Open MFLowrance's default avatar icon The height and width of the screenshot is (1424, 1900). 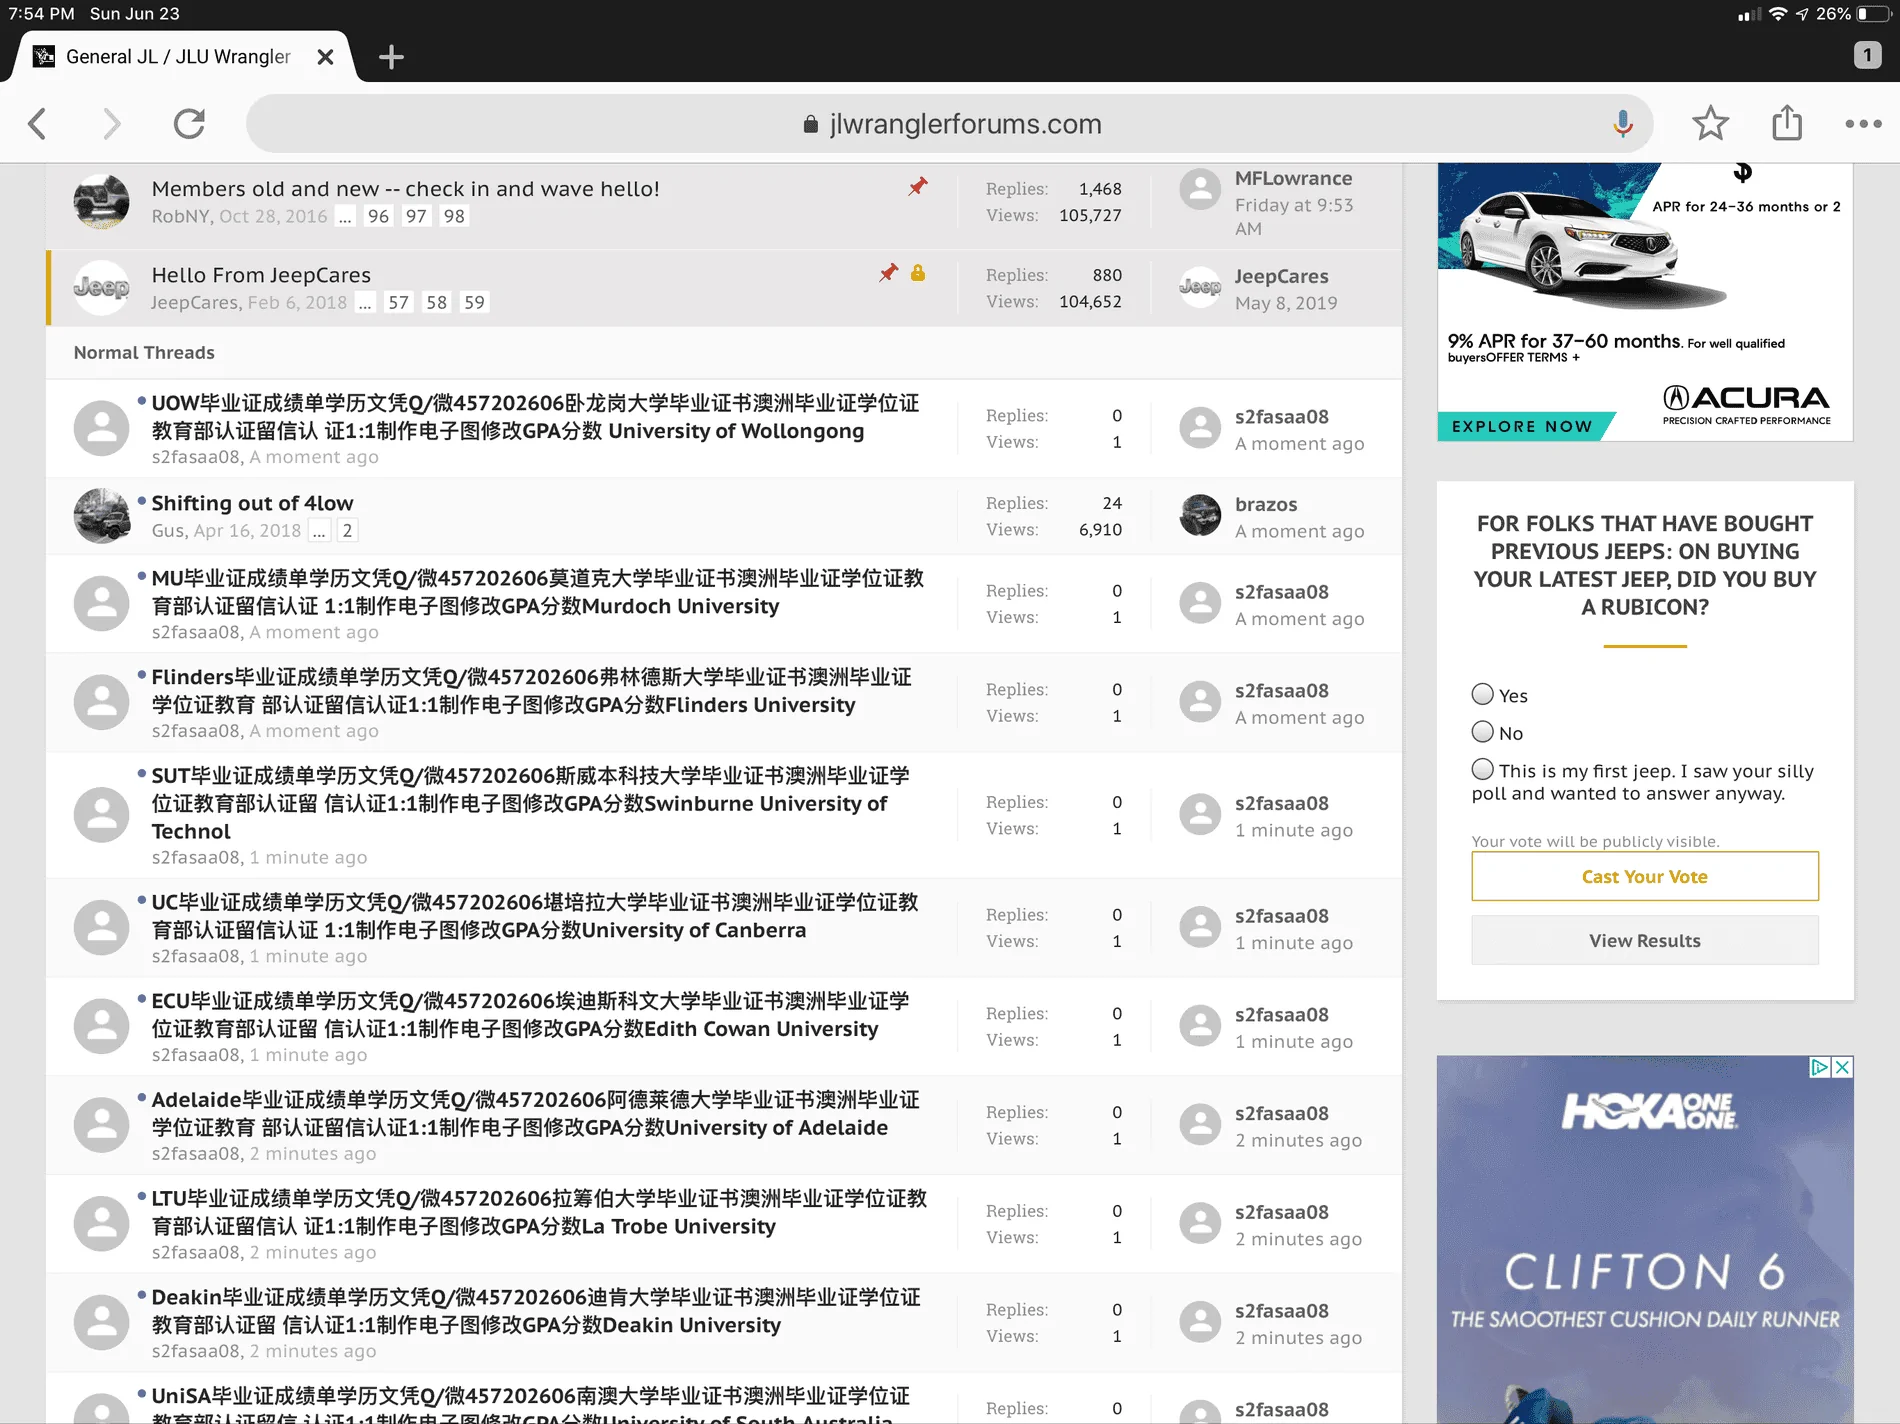tap(1200, 190)
